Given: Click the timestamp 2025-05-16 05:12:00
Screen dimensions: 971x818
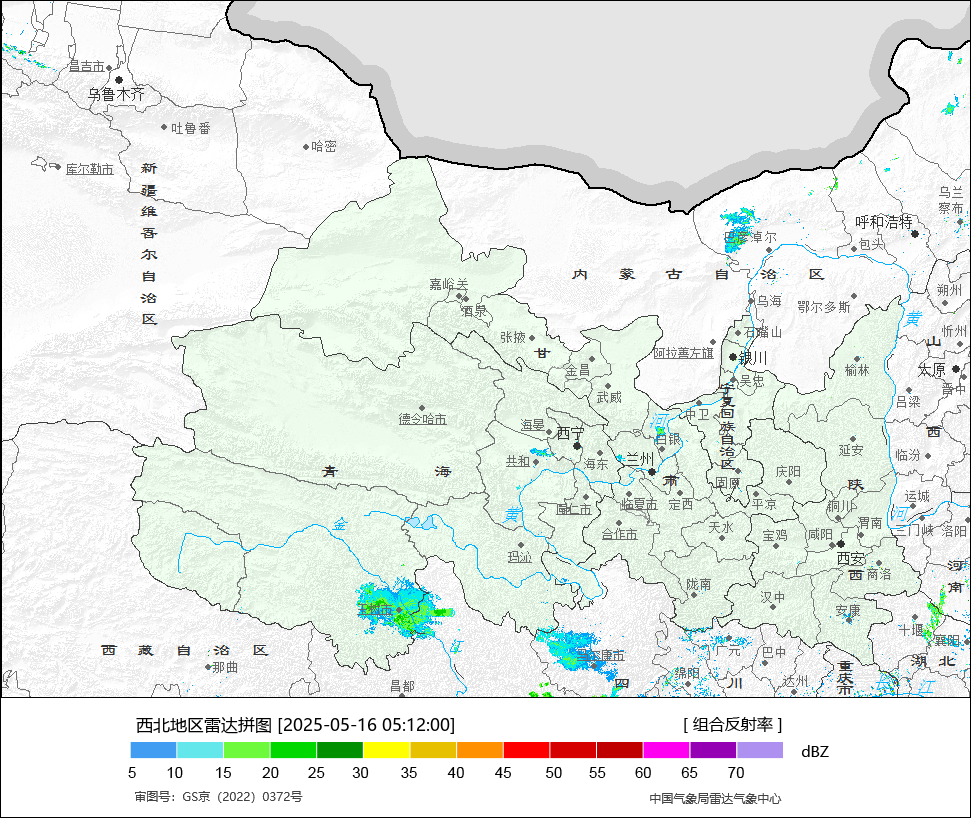Looking at the screenshot, I should pyautogui.click(x=367, y=724).
